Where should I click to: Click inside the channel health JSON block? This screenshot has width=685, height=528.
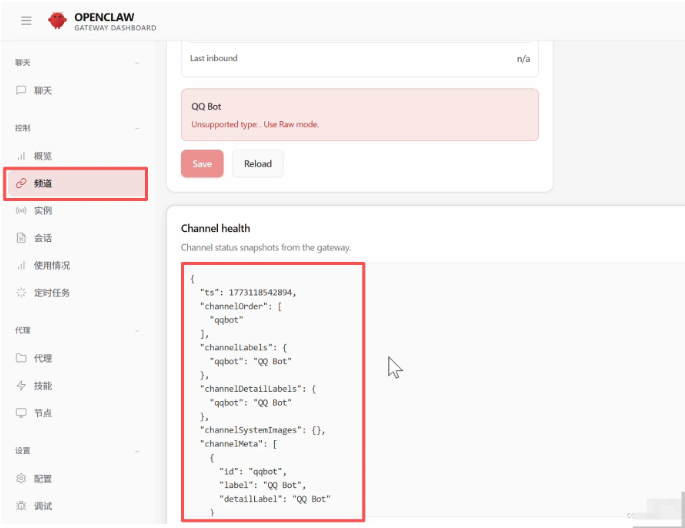click(273, 390)
